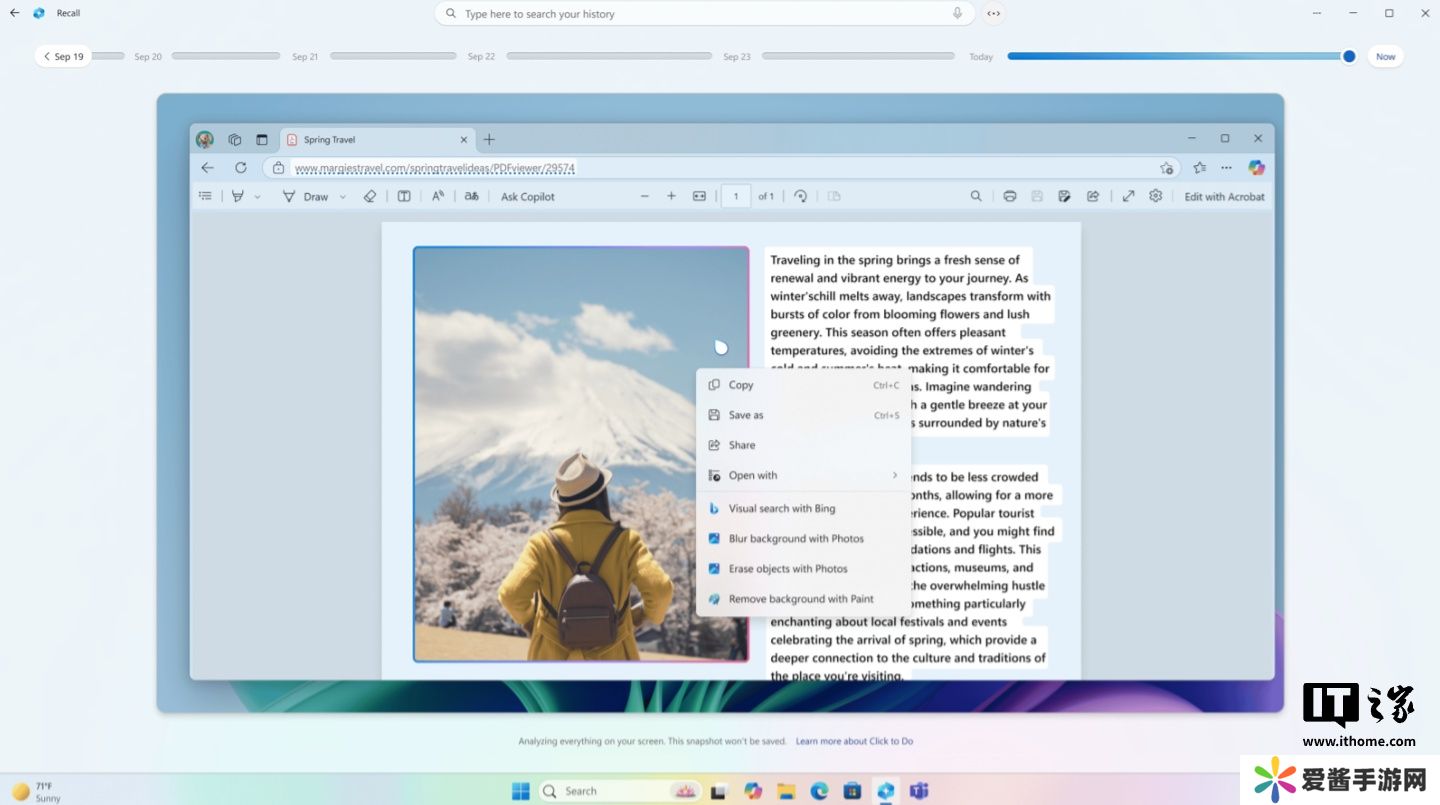Open the PDF viewer settings gear
Screen dimensions: 1440x805
[x=1156, y=197]
